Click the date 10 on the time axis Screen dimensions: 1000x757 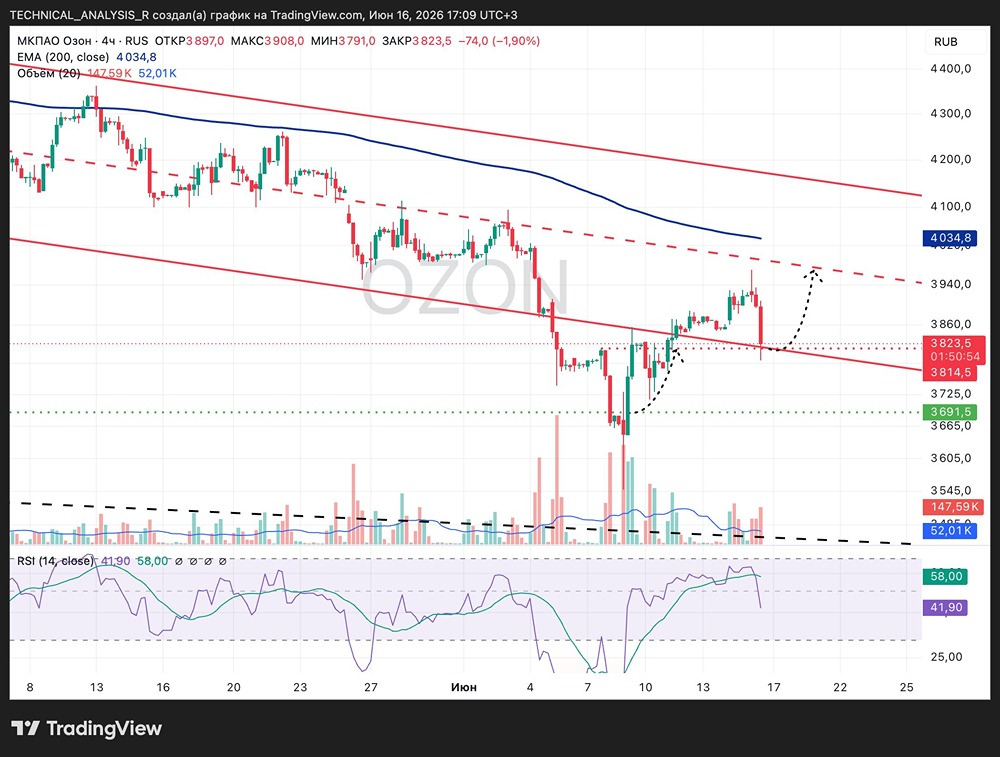[x=645, y=687]
